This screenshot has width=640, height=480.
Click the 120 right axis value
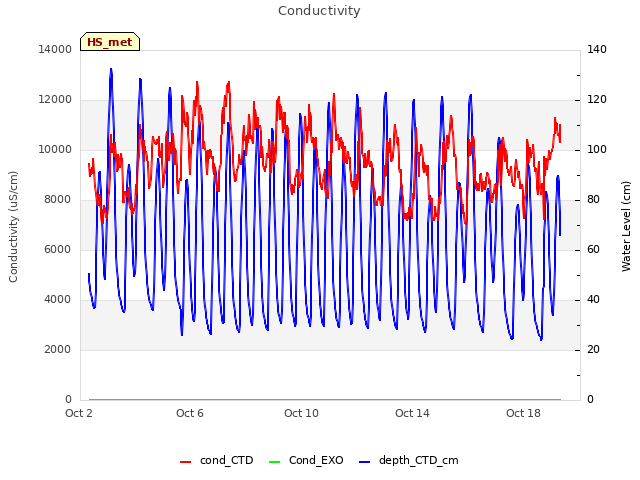pos(597,100)
